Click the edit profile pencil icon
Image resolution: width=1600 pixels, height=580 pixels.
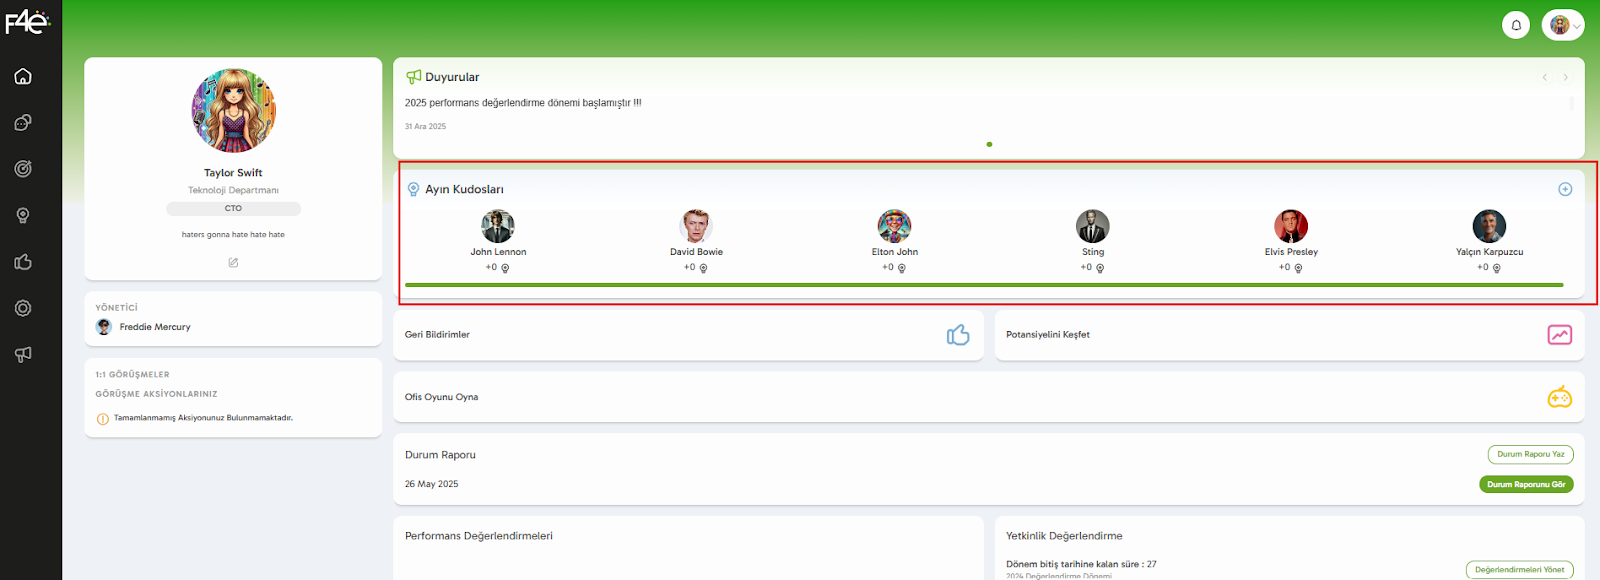click(x=233, y=263)
